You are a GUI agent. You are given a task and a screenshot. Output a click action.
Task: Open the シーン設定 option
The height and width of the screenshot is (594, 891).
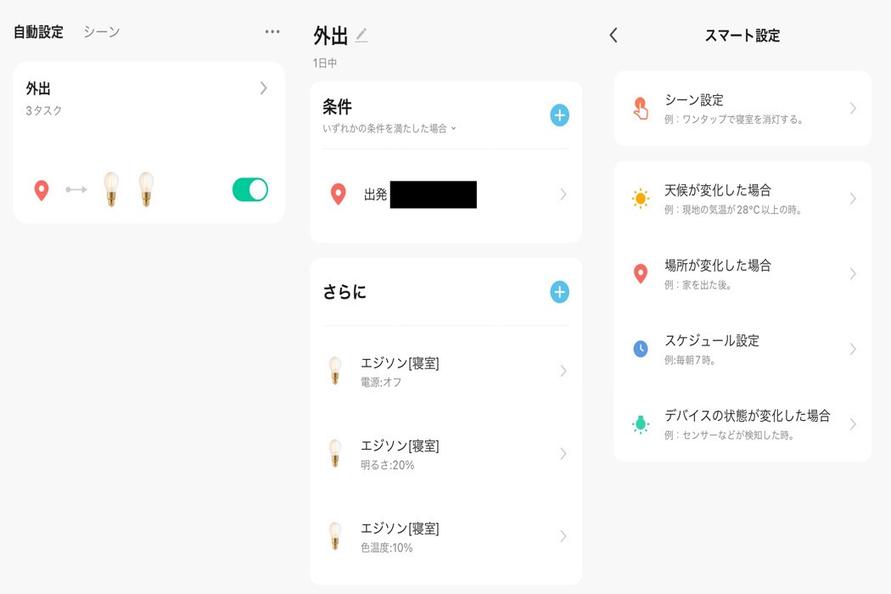point(742,108)
